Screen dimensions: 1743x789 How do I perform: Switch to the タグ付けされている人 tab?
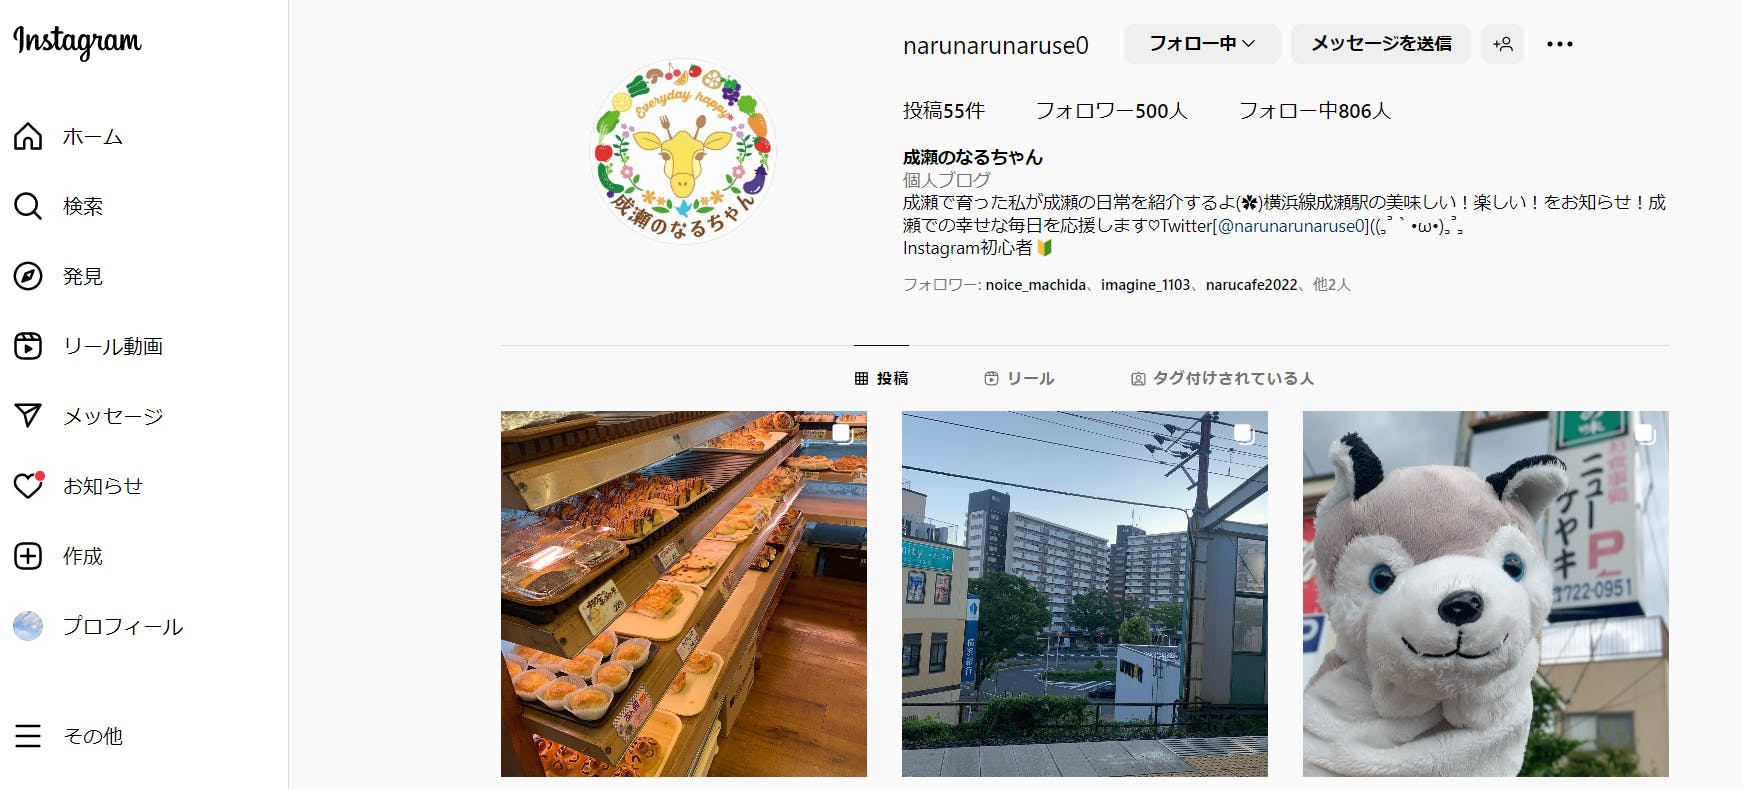point(1222,378)
